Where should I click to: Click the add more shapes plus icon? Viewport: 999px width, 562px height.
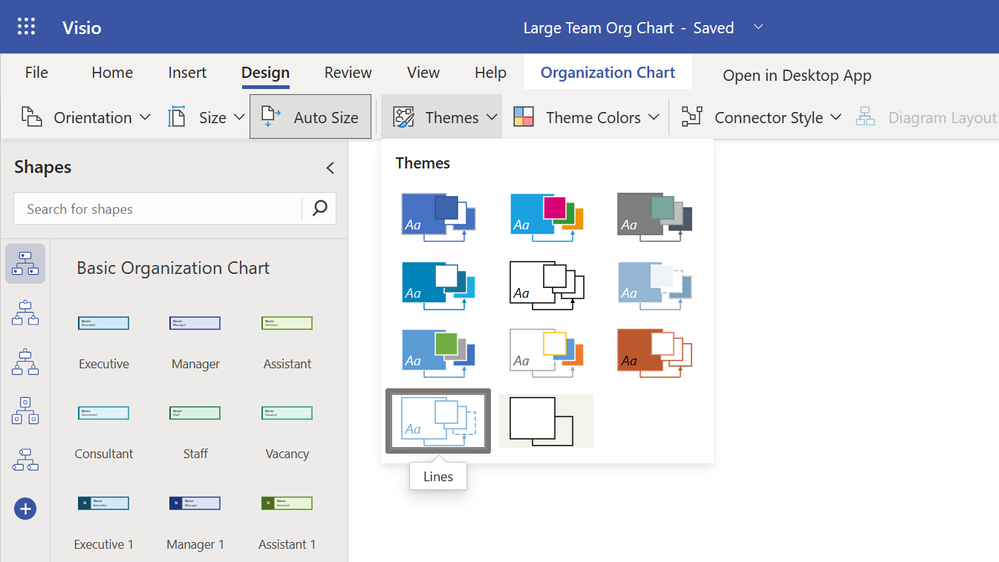[25, 509]
